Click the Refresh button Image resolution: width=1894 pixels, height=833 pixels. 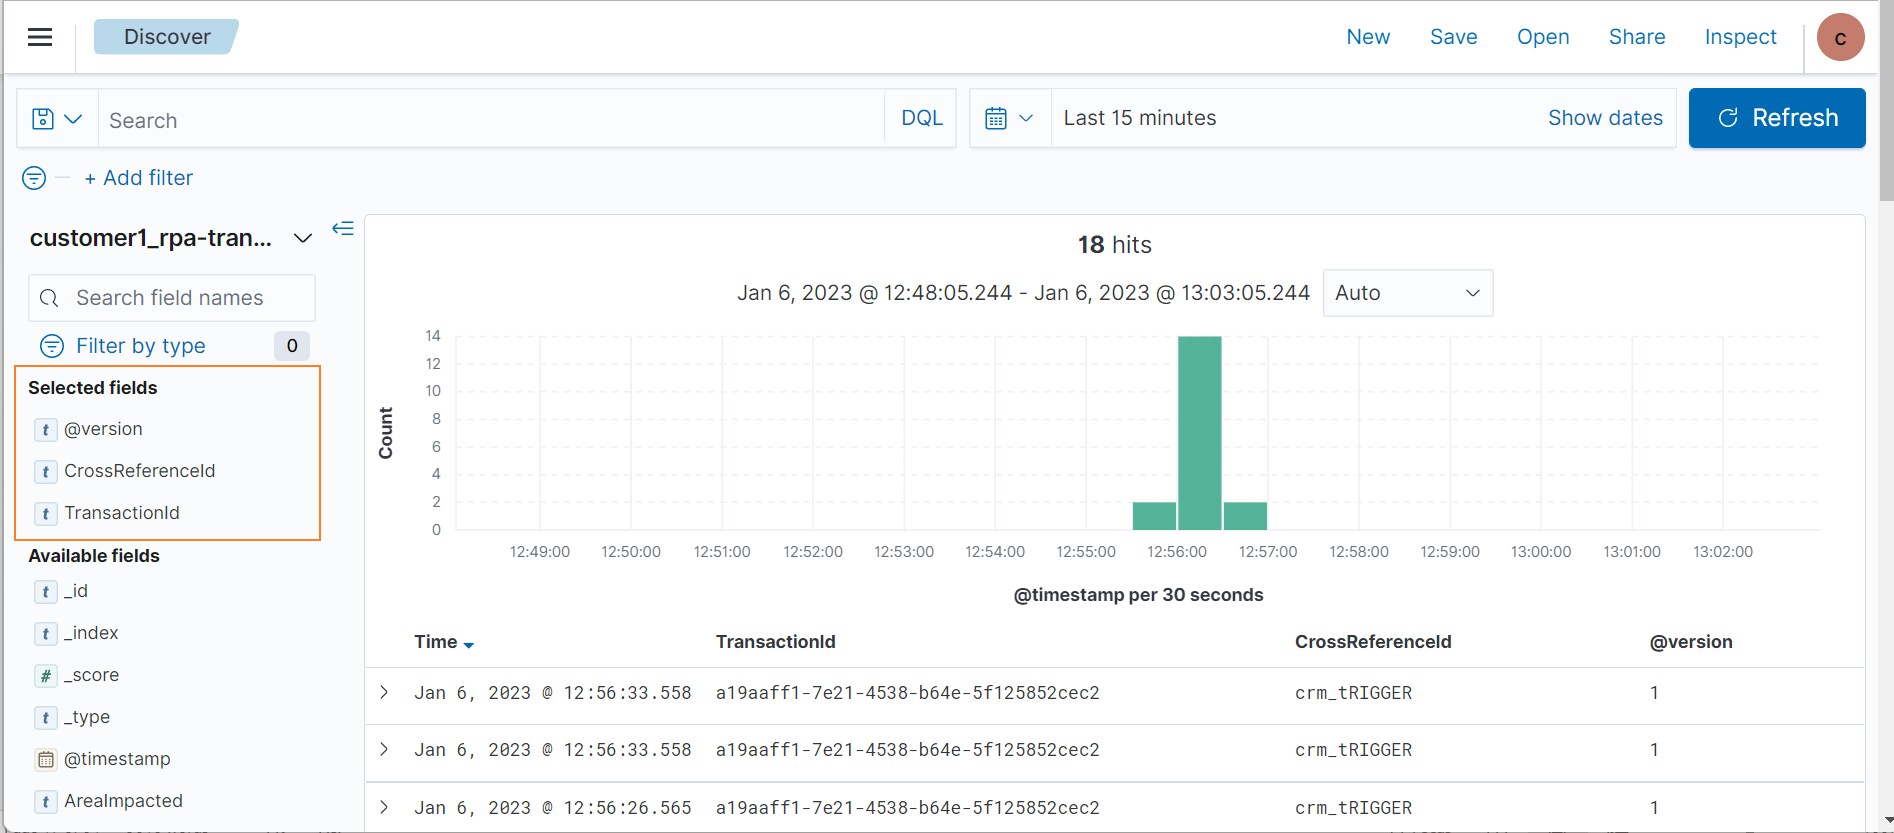coord(1777,118)
